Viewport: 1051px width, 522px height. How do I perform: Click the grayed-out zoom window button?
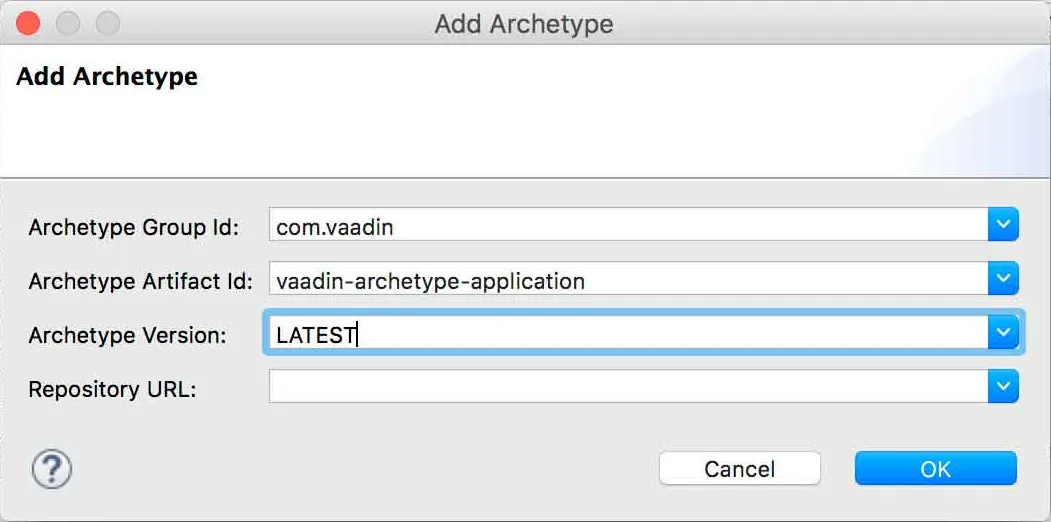(x=107, y=23)
